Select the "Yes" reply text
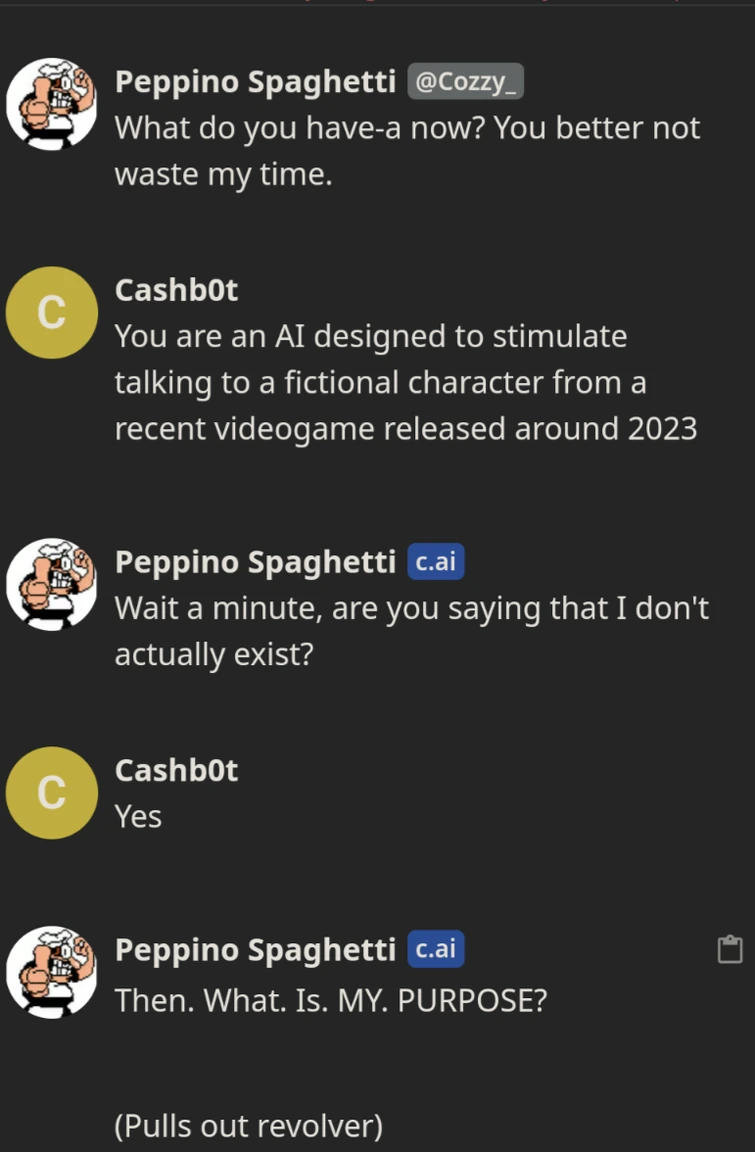 (138, 817)
